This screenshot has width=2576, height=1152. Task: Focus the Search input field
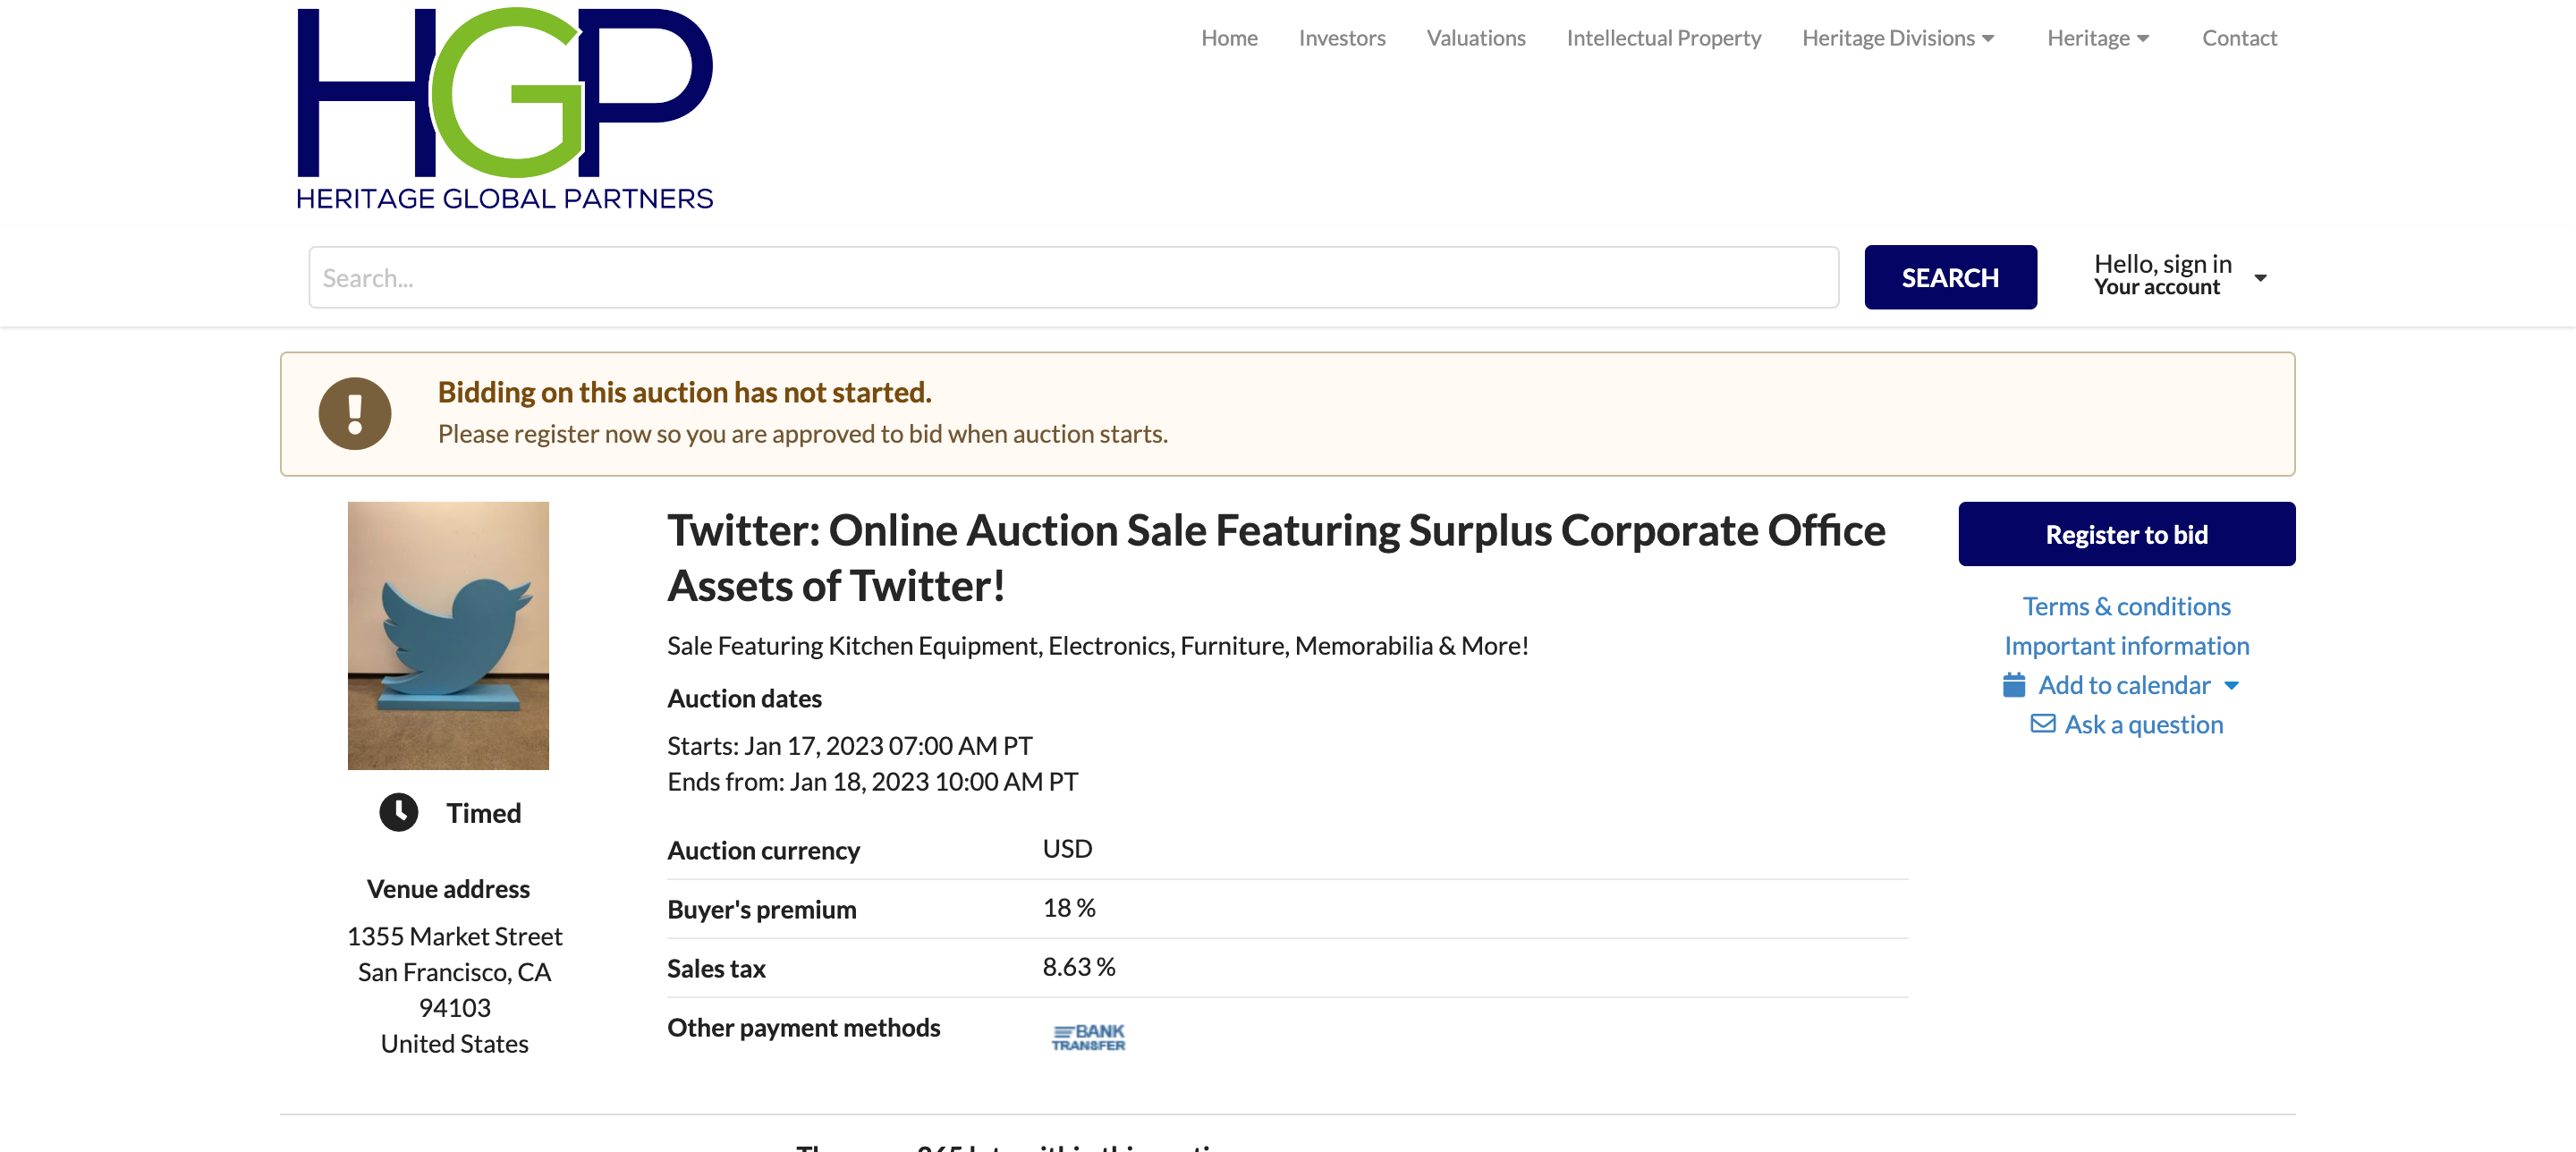click(x=1073, y=277)
